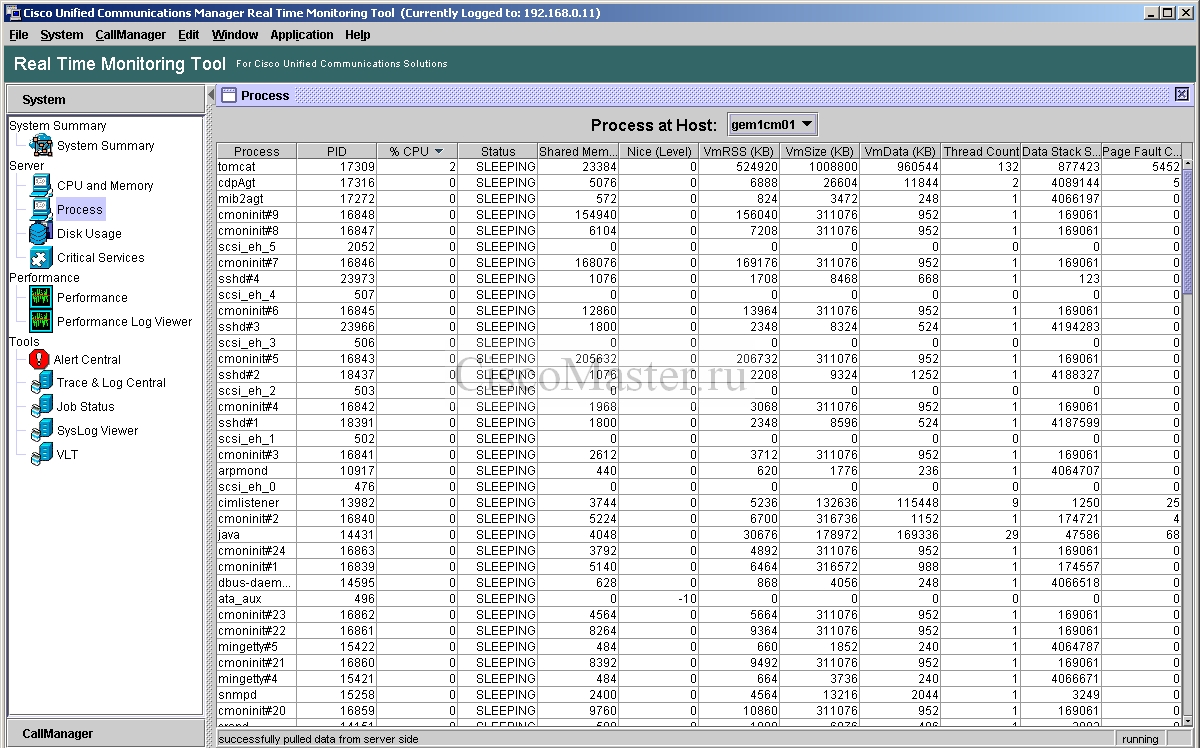Click VmSize value 1008800
This screenshot has width=1200, height=748.
pos(833,167)
